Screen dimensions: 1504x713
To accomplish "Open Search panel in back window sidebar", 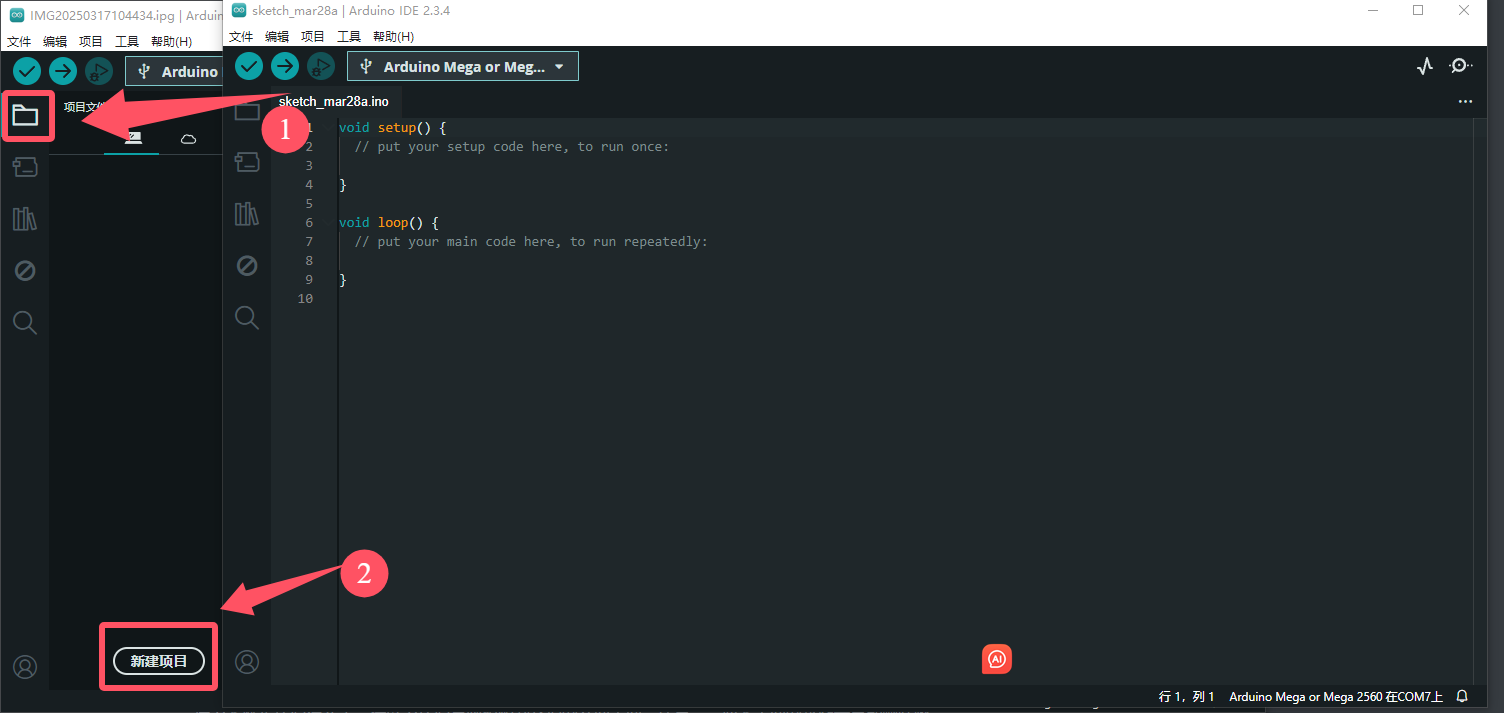I will (25, 323).
